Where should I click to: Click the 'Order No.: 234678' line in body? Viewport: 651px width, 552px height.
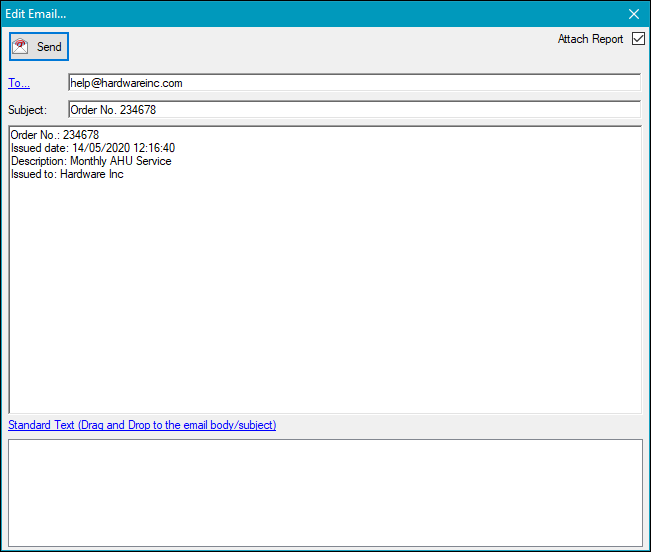55,135
